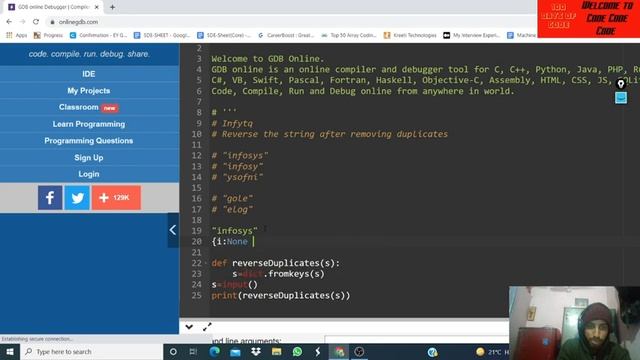The image size is (640, 360).
Task: Open Cortana circle icon on taskbar
Action: click(173, 351)
